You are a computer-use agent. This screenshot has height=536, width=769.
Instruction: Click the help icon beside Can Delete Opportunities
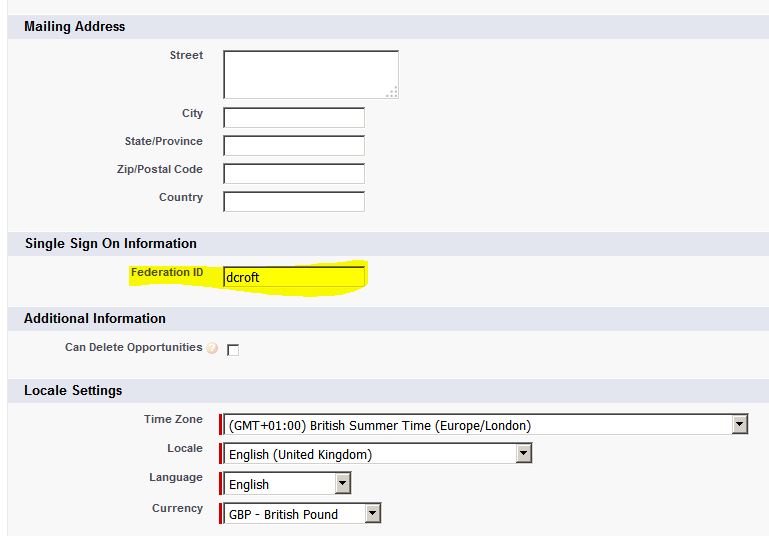pyautogui.click(x=212, y=349)
